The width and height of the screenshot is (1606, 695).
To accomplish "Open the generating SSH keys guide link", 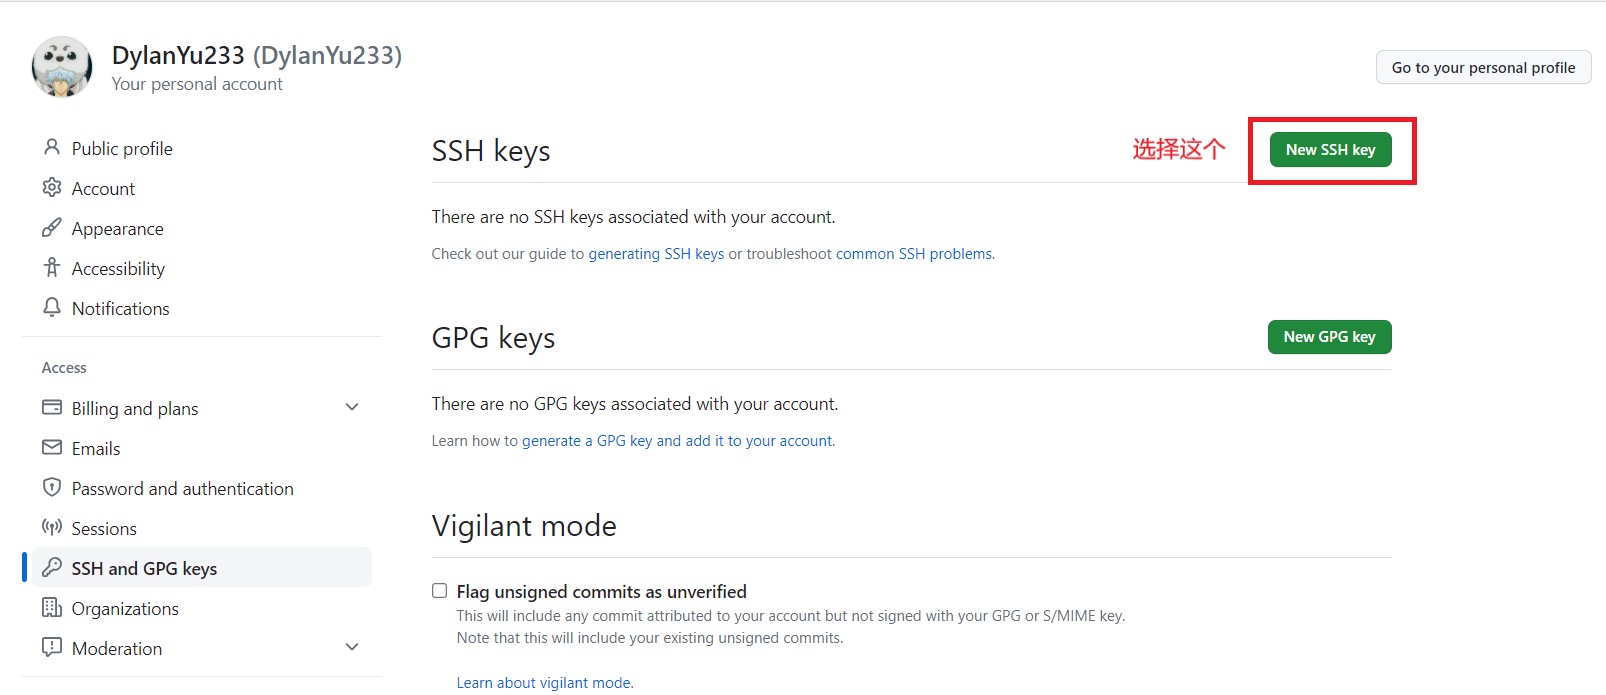I will 656,253.
